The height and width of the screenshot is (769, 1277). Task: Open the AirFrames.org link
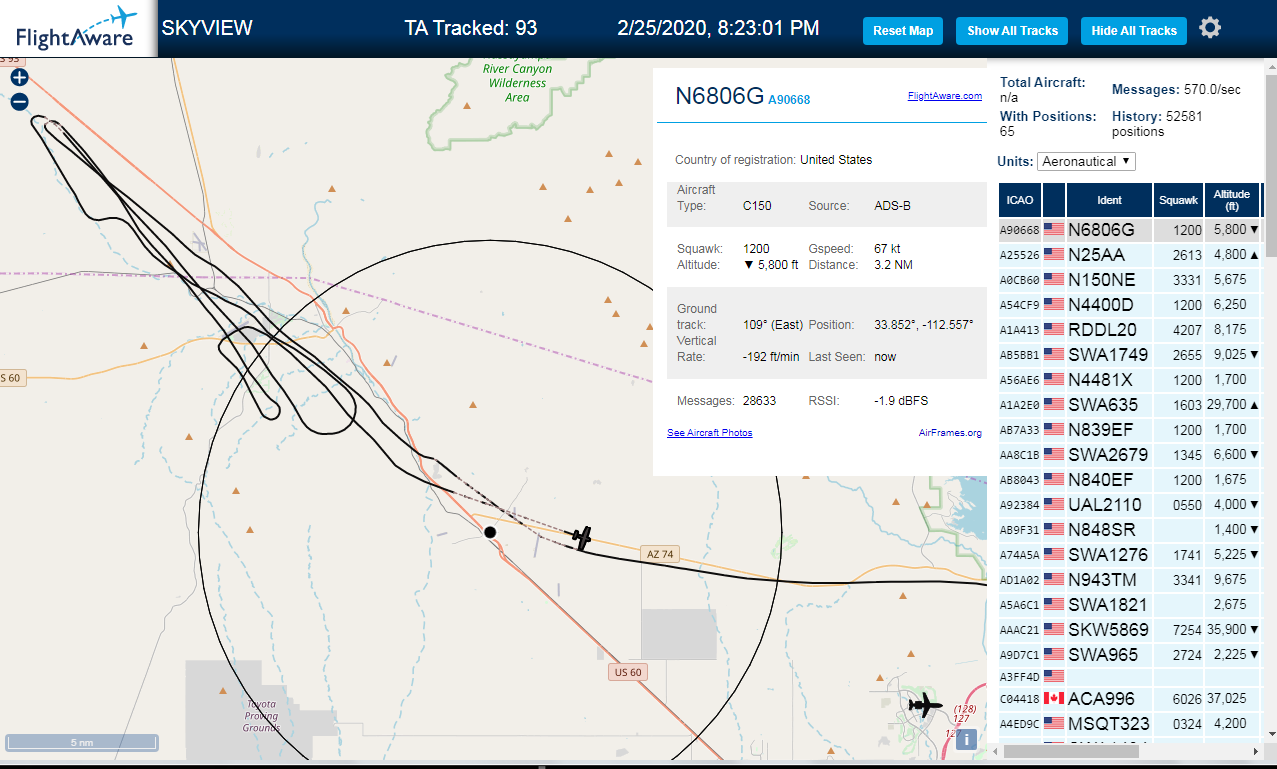tap(950, 433)
